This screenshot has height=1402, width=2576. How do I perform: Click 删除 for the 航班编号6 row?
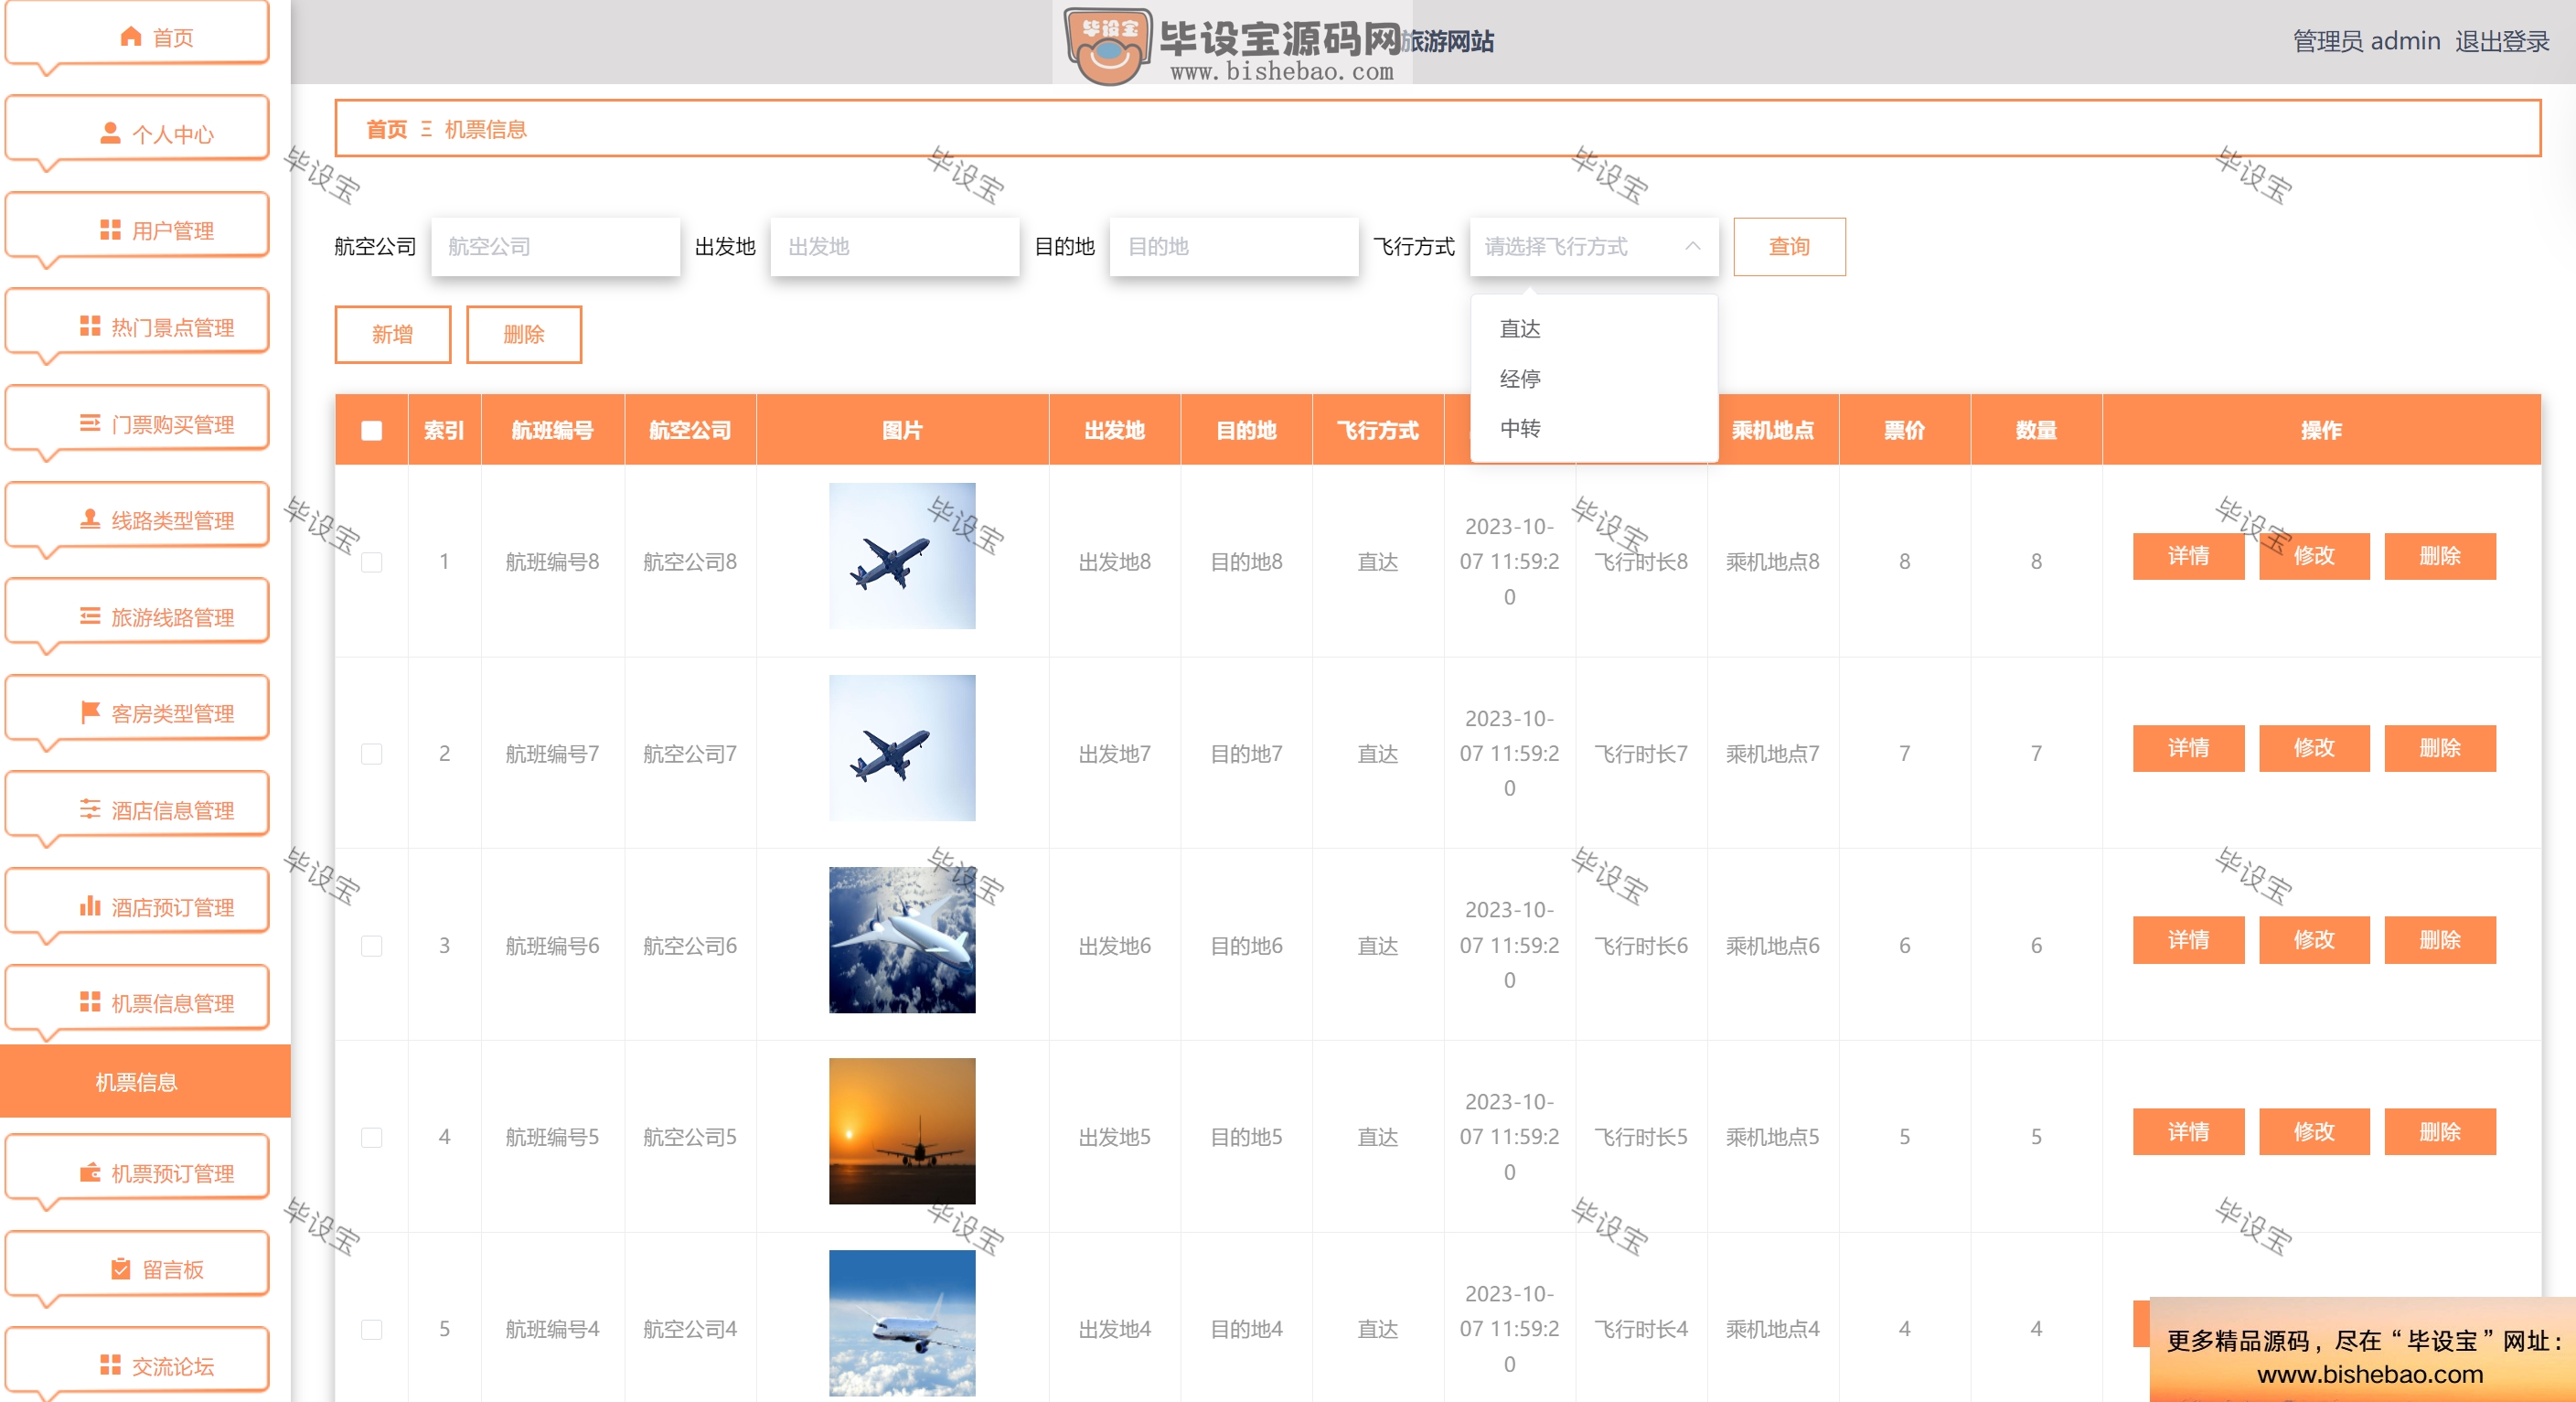click(2440, 940)
